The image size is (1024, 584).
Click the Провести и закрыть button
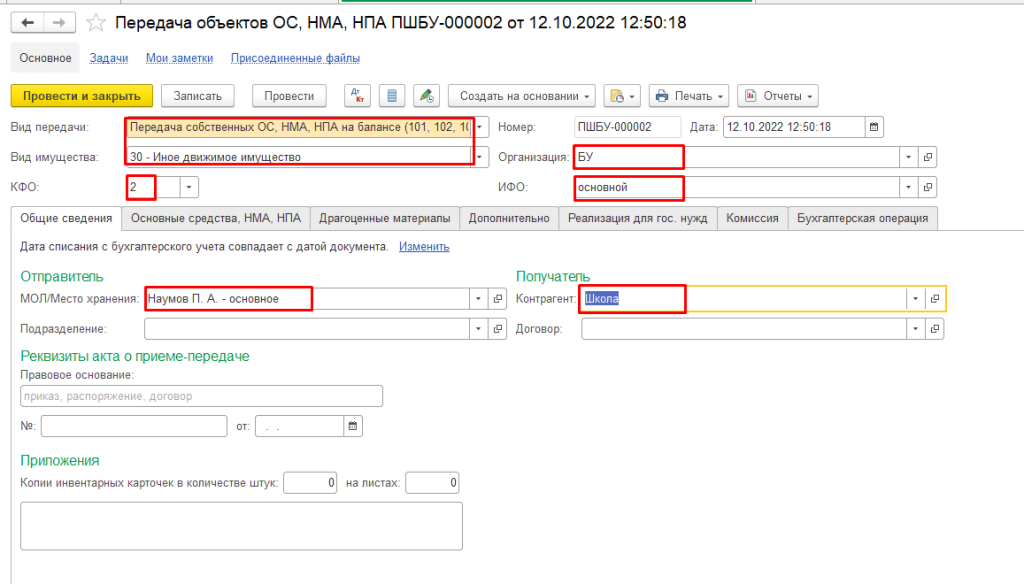coord(81,96)
